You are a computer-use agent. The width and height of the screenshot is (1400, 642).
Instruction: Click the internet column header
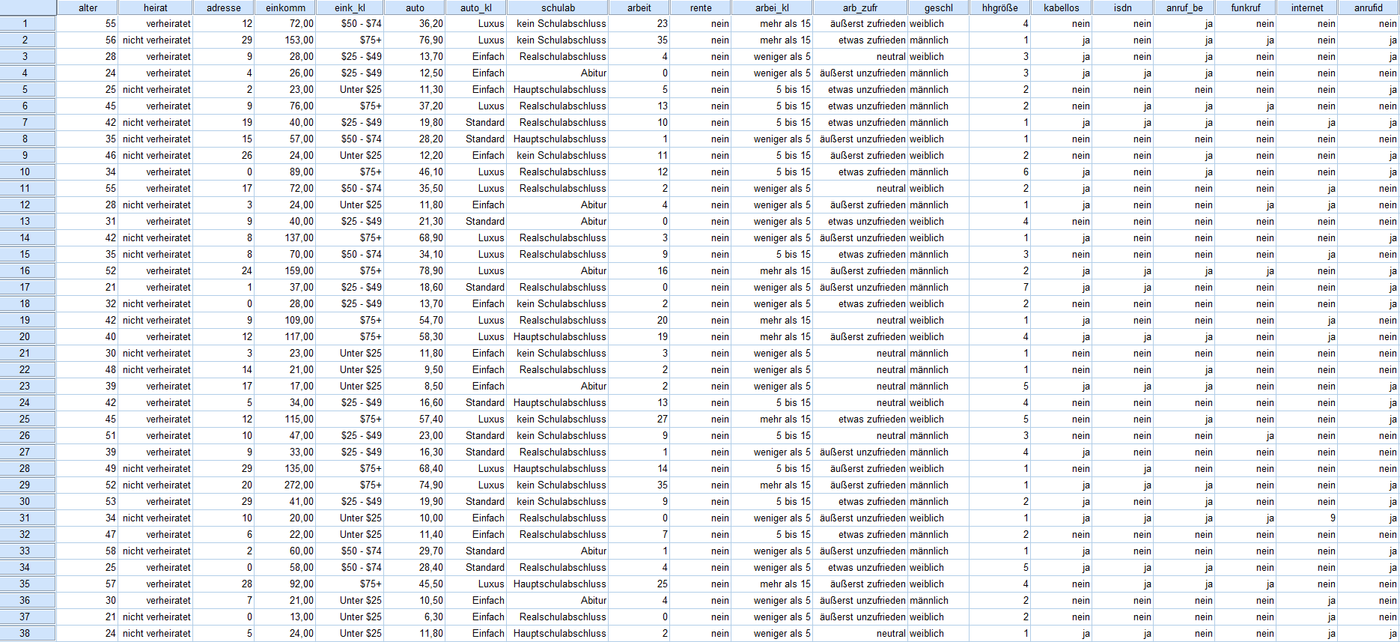click(x=1306, y=7)
